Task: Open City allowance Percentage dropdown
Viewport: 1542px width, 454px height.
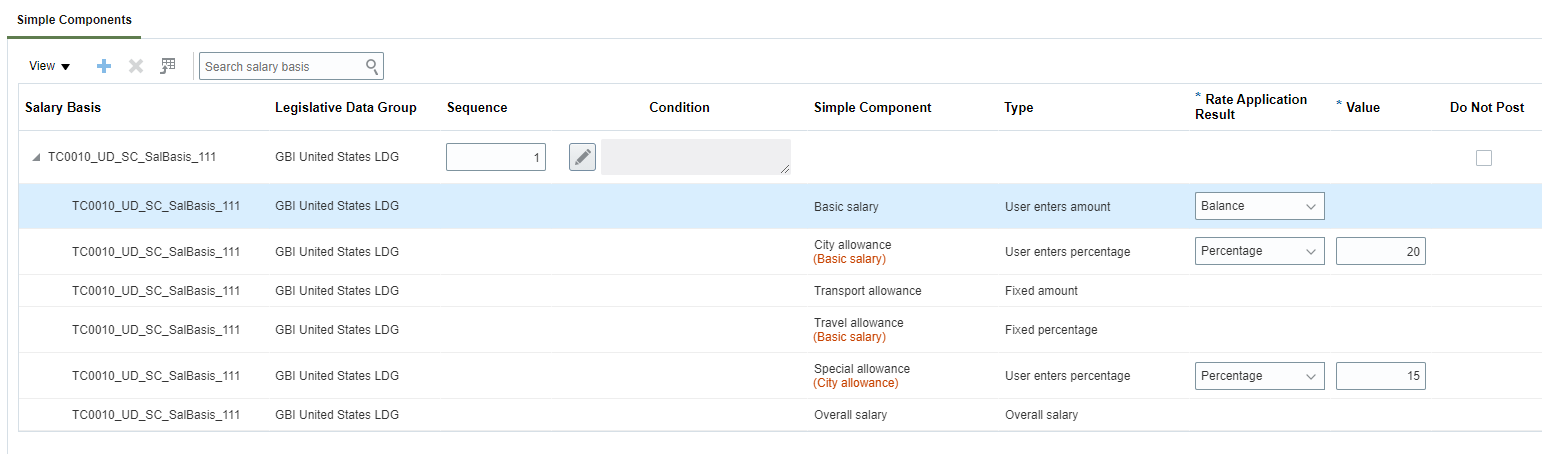Action: pyautogui.click(x=1259, y=251)
